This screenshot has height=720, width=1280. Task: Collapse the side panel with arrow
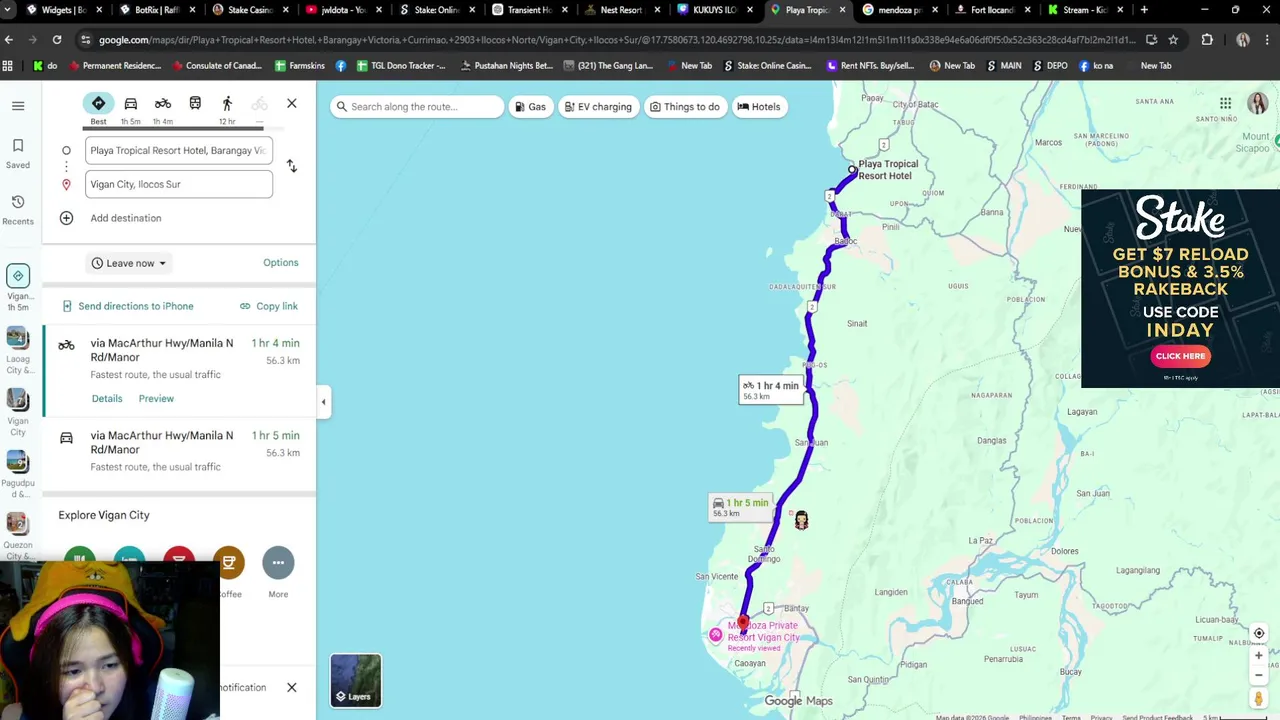point(323,401)
